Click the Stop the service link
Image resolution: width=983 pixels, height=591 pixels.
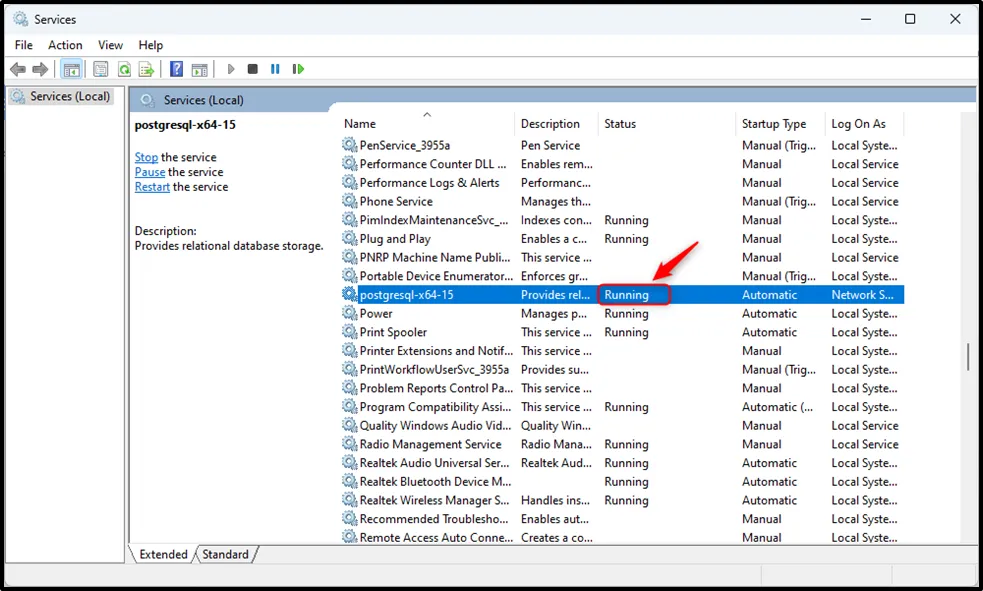pos(146,157)
